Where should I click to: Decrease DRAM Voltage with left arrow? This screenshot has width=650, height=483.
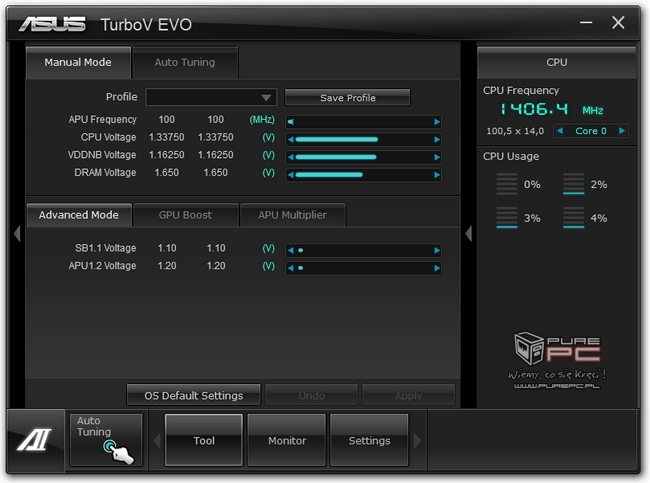click(291, 175)
